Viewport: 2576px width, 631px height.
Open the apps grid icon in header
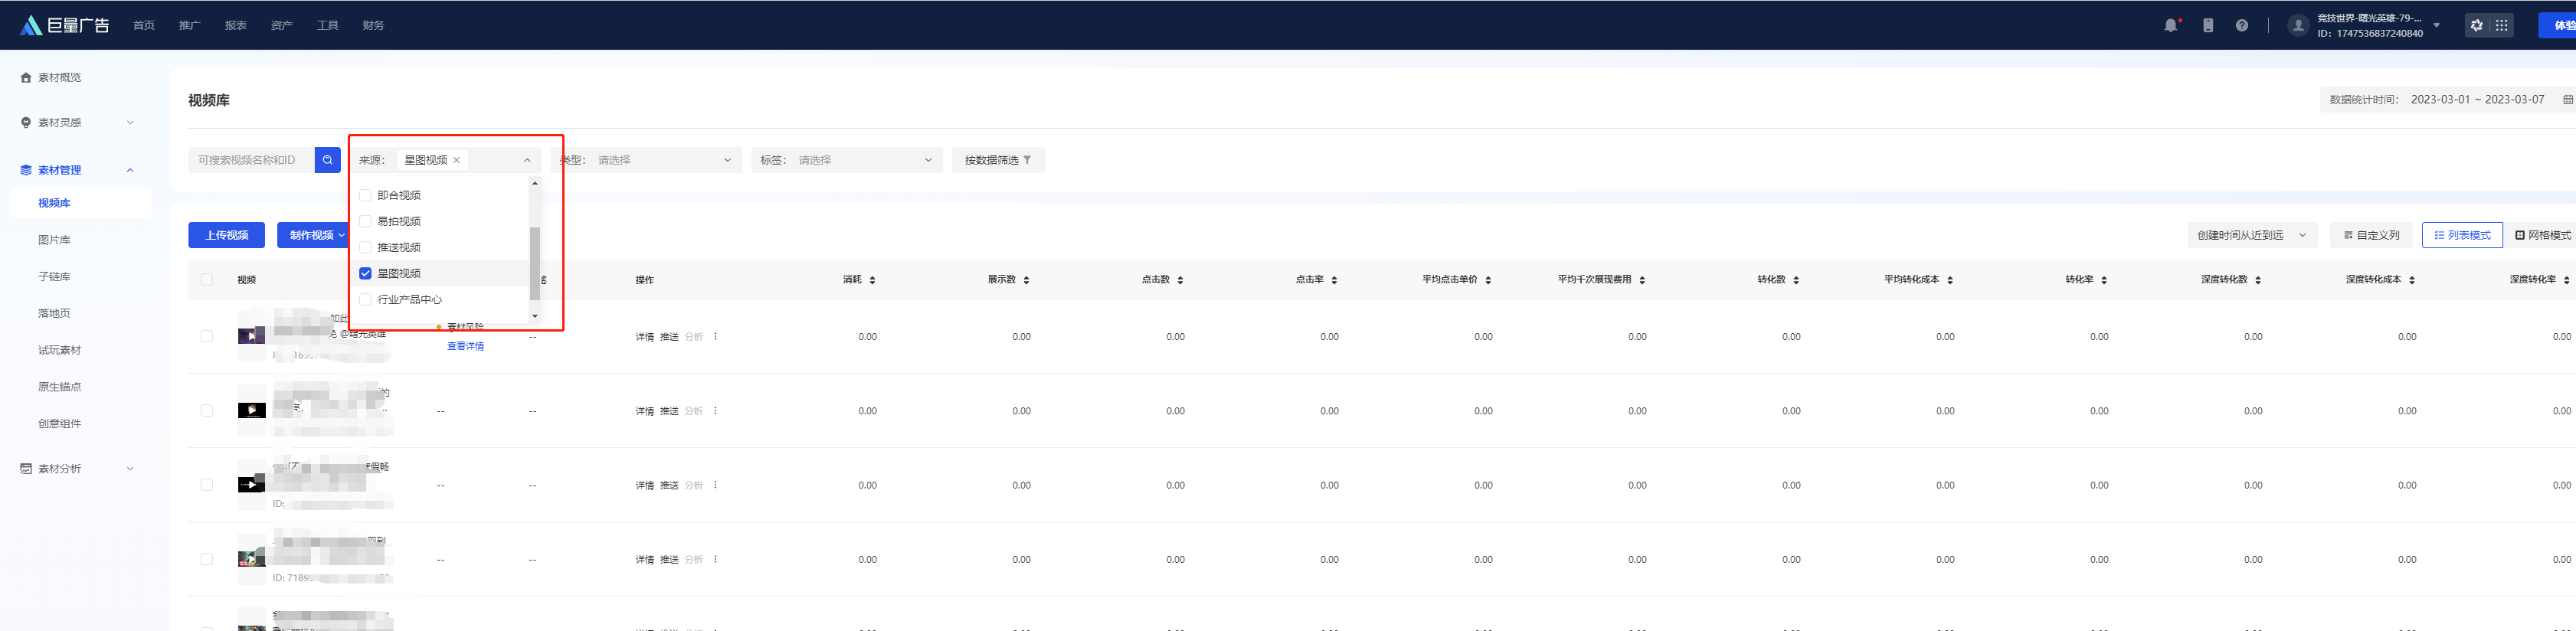(2501, 25)
